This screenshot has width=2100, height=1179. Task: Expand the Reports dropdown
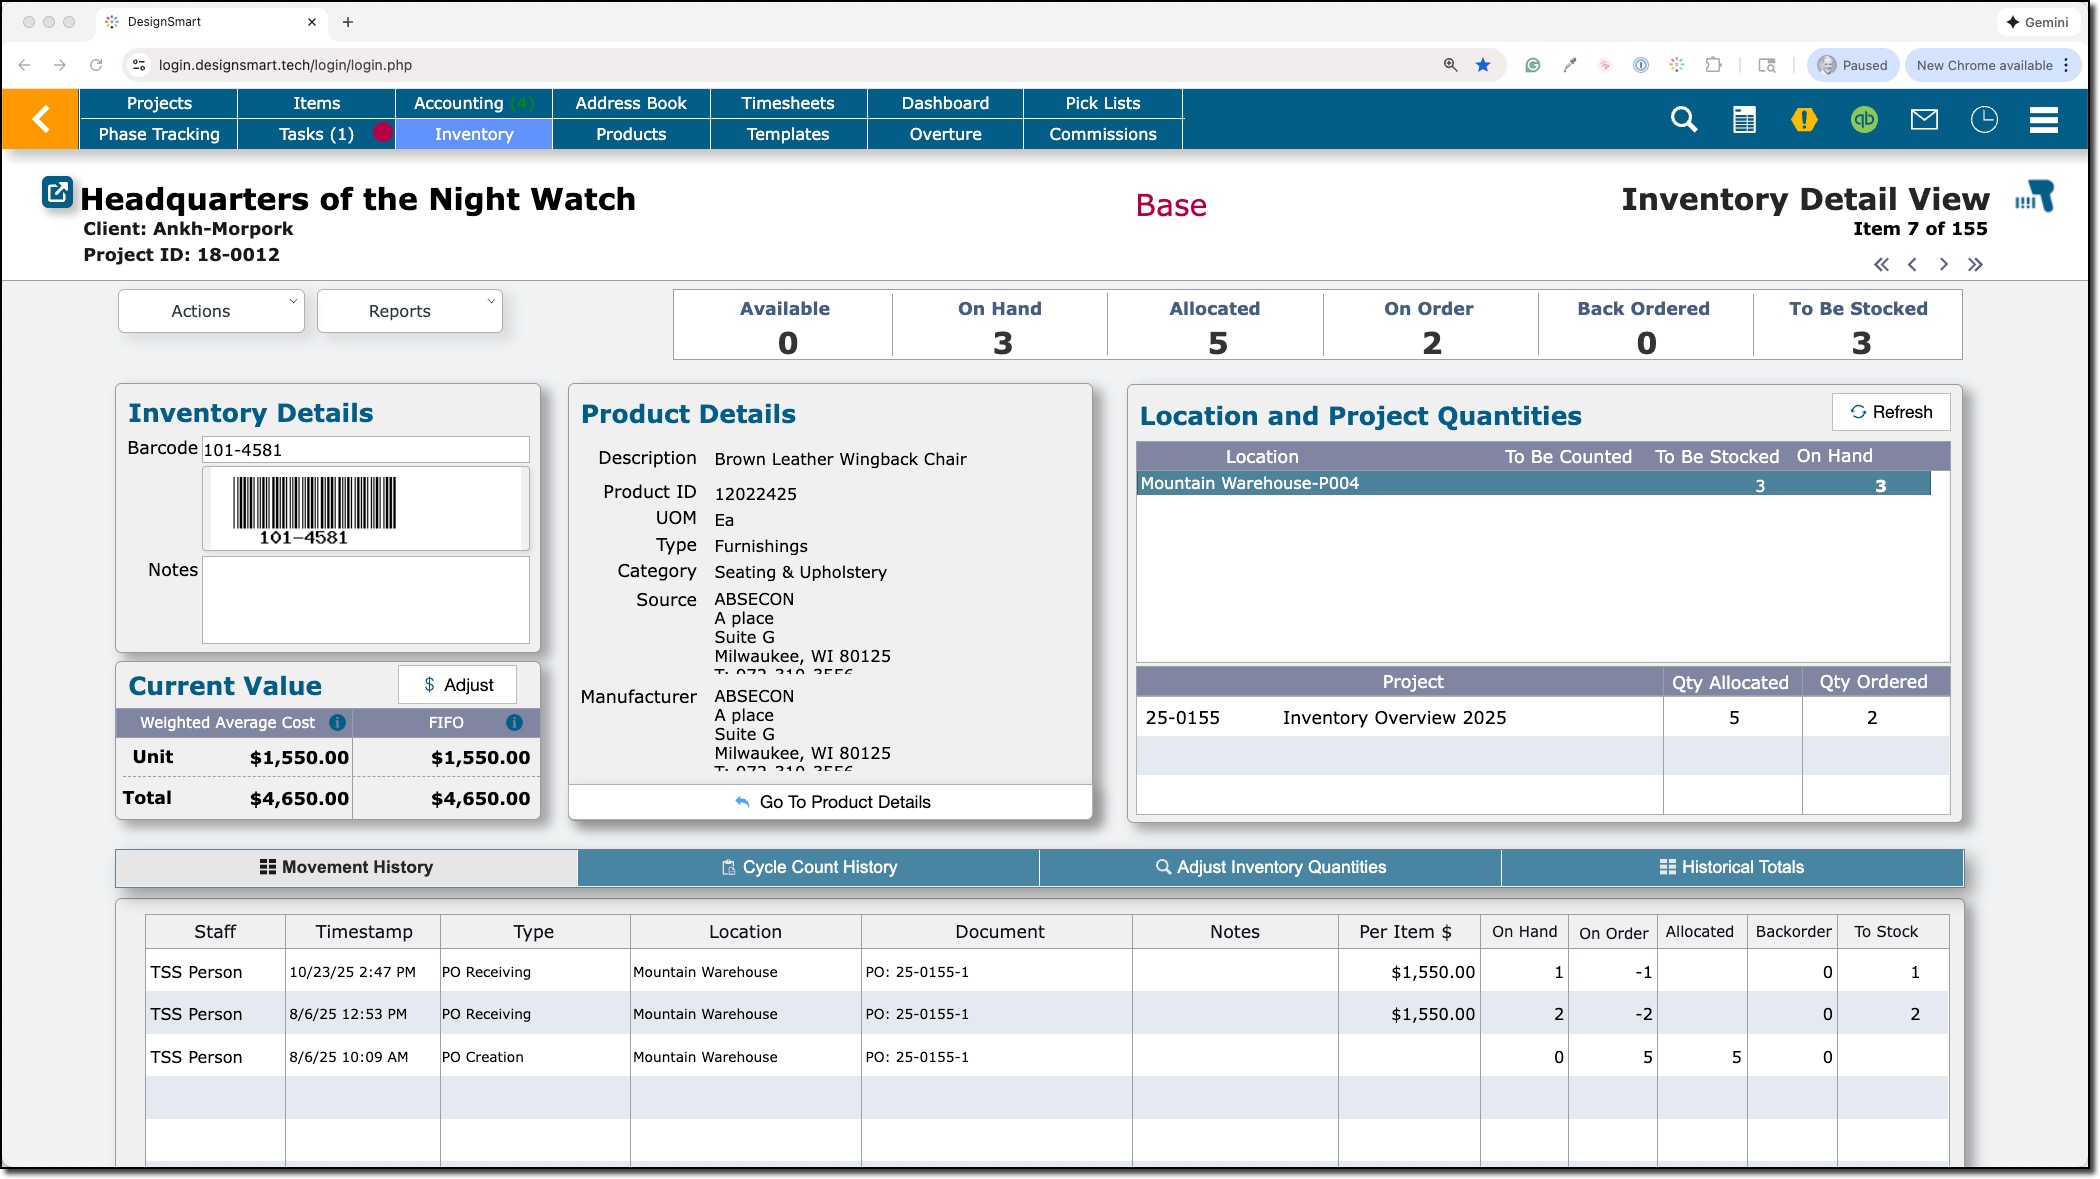[409, 311]
